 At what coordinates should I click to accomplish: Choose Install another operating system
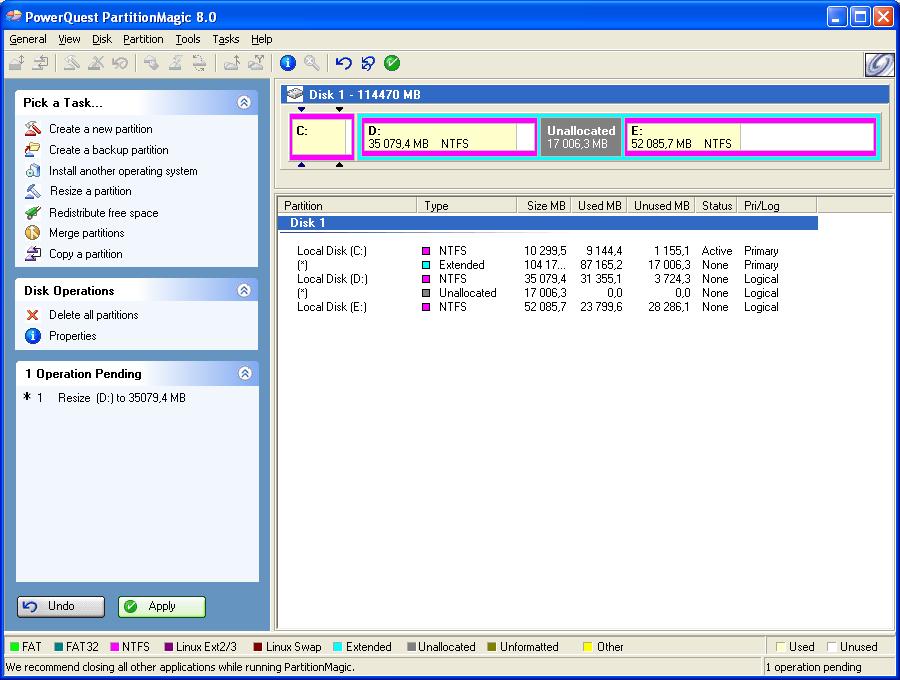tap(123, 171)
